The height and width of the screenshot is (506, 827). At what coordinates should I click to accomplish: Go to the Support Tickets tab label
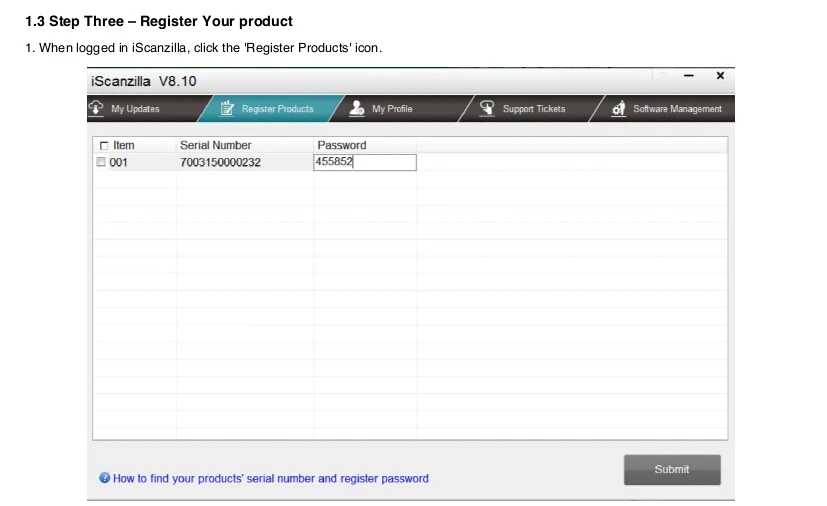click(x=533, y=109)
